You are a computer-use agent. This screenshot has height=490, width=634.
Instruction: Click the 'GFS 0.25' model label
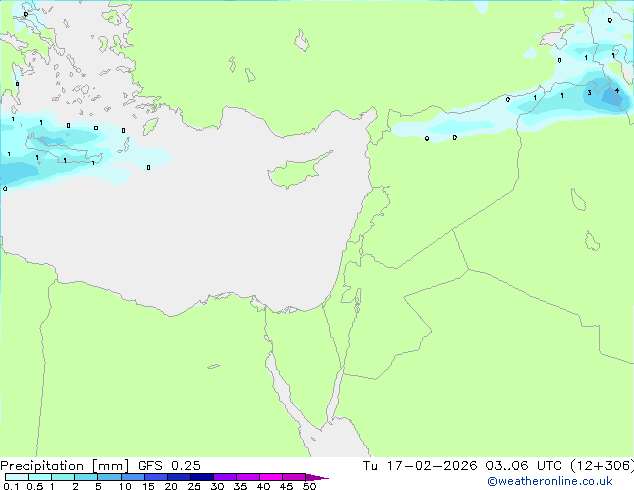click(x=169, y=466)
